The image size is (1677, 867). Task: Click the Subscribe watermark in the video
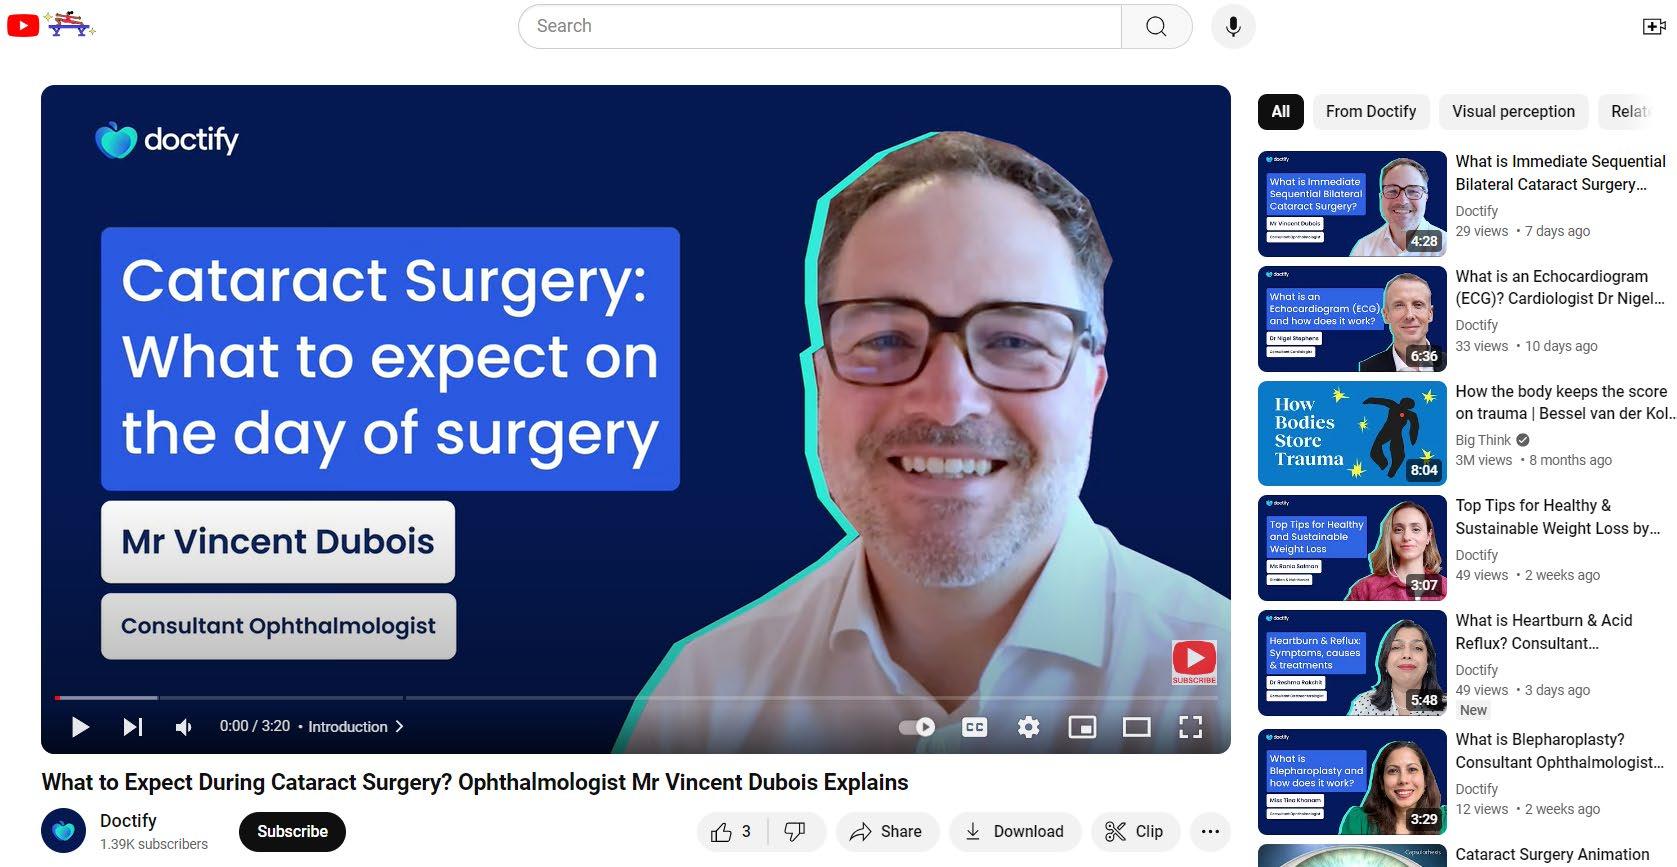pyautogui.click(x=1194, y=662)
